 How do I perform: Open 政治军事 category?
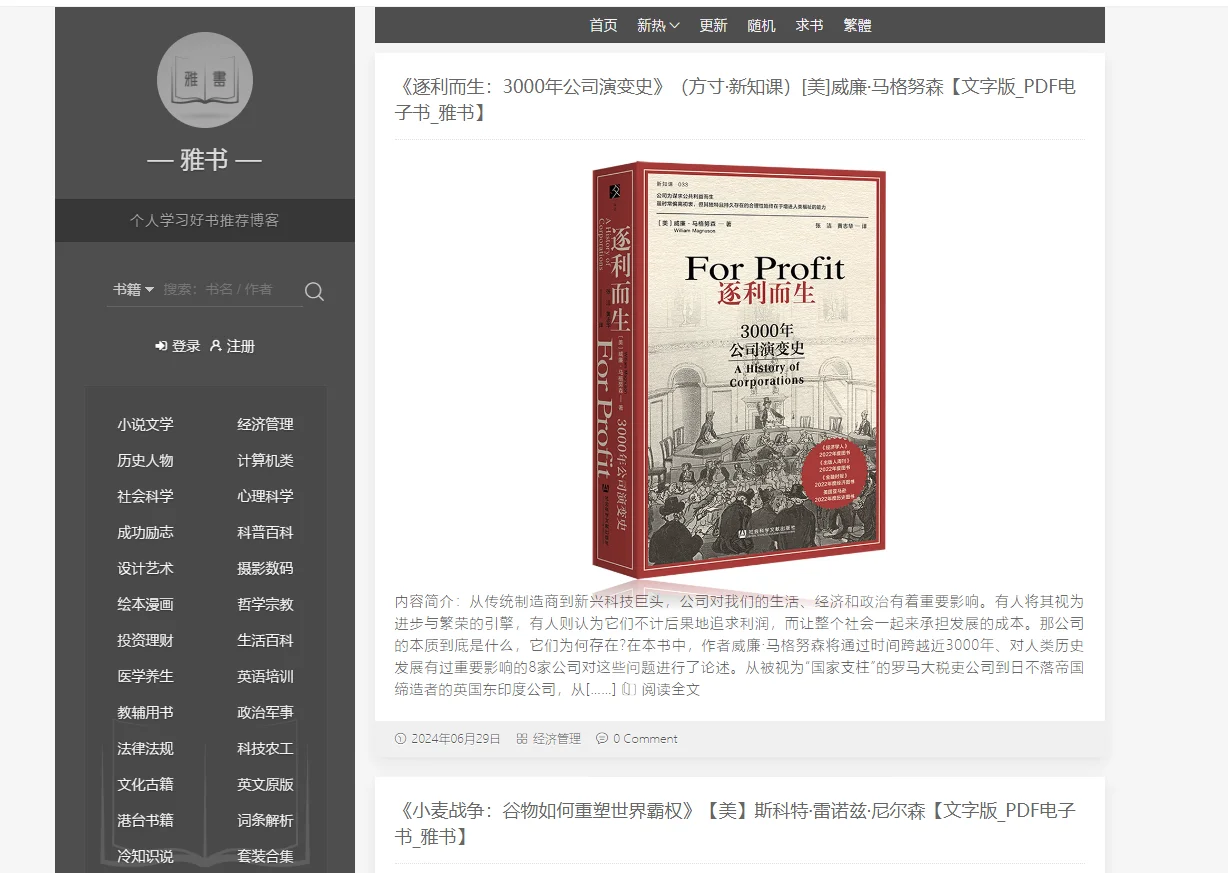pyautogui.click(x=265, y=712)
